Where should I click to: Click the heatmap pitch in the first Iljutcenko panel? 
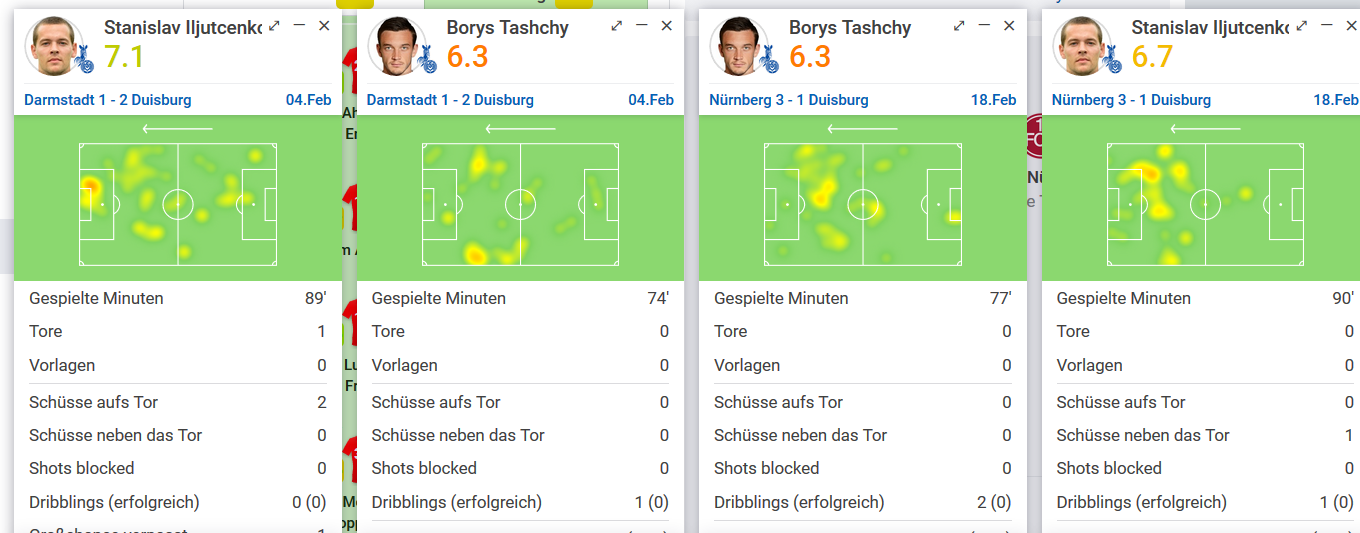(x=178, y=205)
